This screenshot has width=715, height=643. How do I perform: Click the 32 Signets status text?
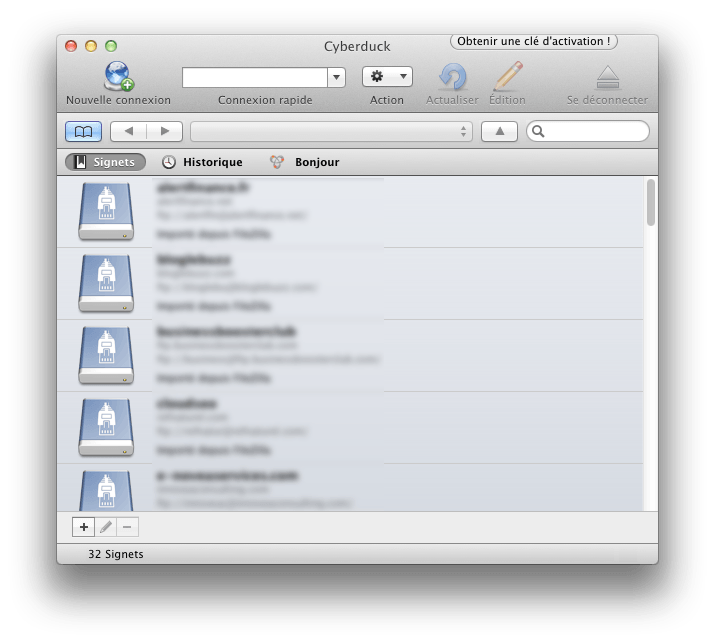[116, 554]
